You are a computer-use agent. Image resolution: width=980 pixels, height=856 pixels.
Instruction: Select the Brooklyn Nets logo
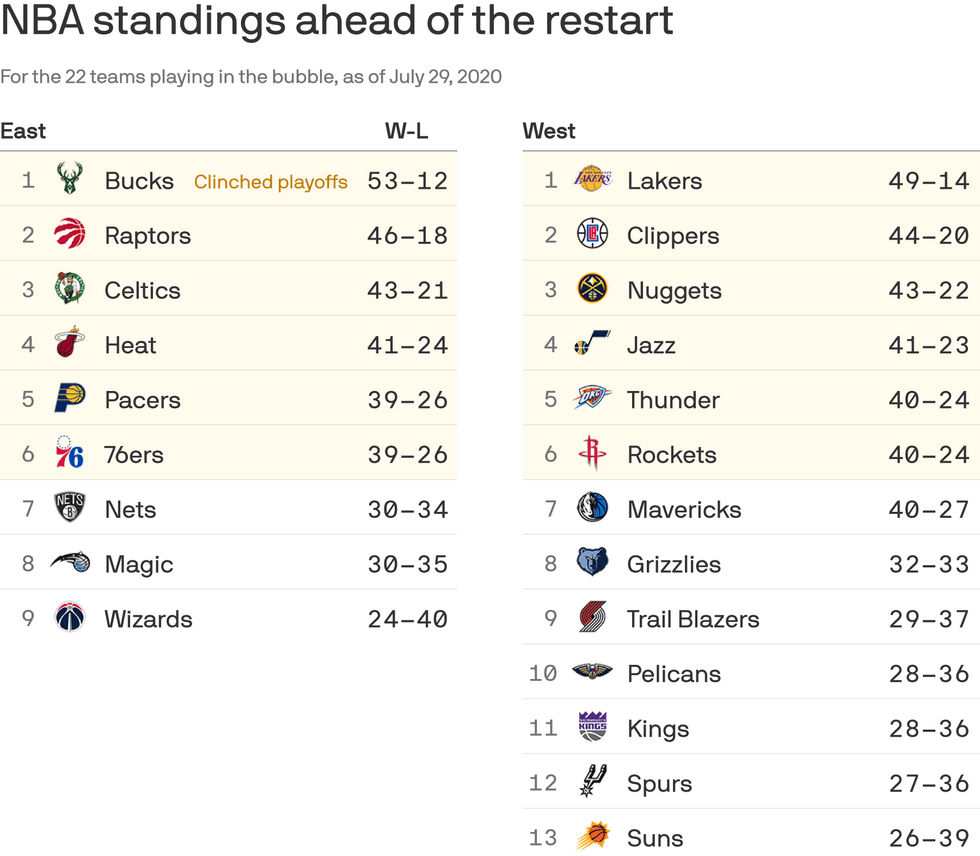69,509
